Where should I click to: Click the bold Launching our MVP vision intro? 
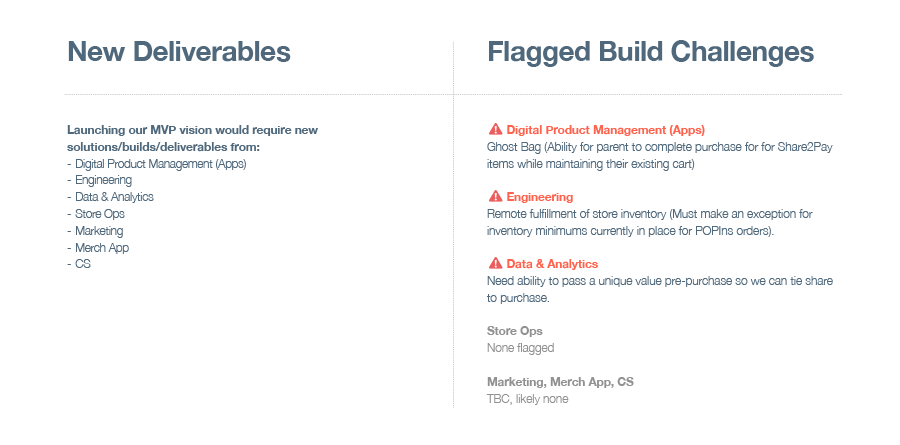tap(192, 138)
